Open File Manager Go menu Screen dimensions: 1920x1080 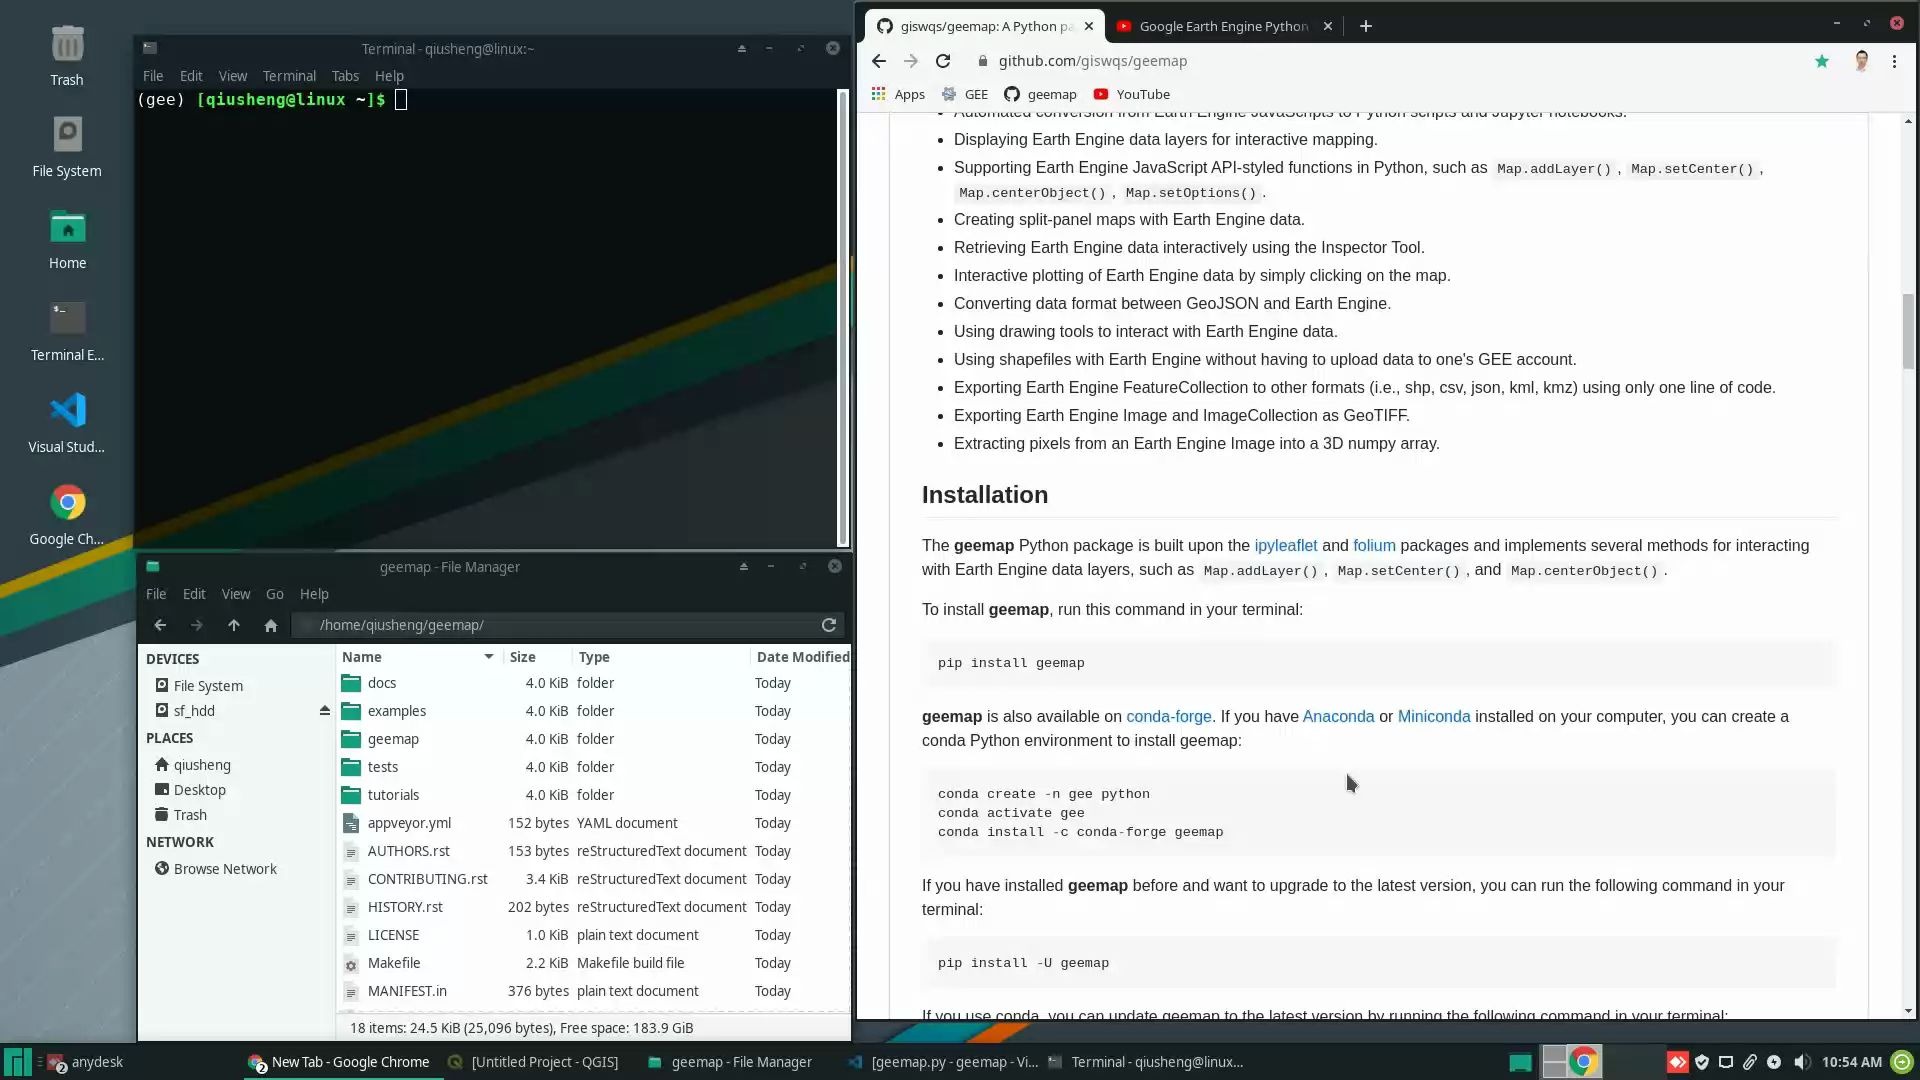[x=275, y=594]
